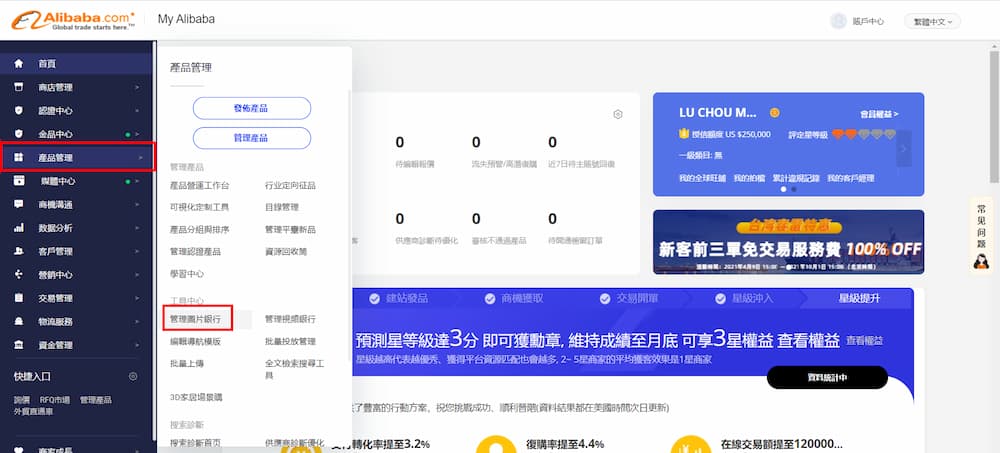Expand the 數據分析 sidebar arrow

137,228
